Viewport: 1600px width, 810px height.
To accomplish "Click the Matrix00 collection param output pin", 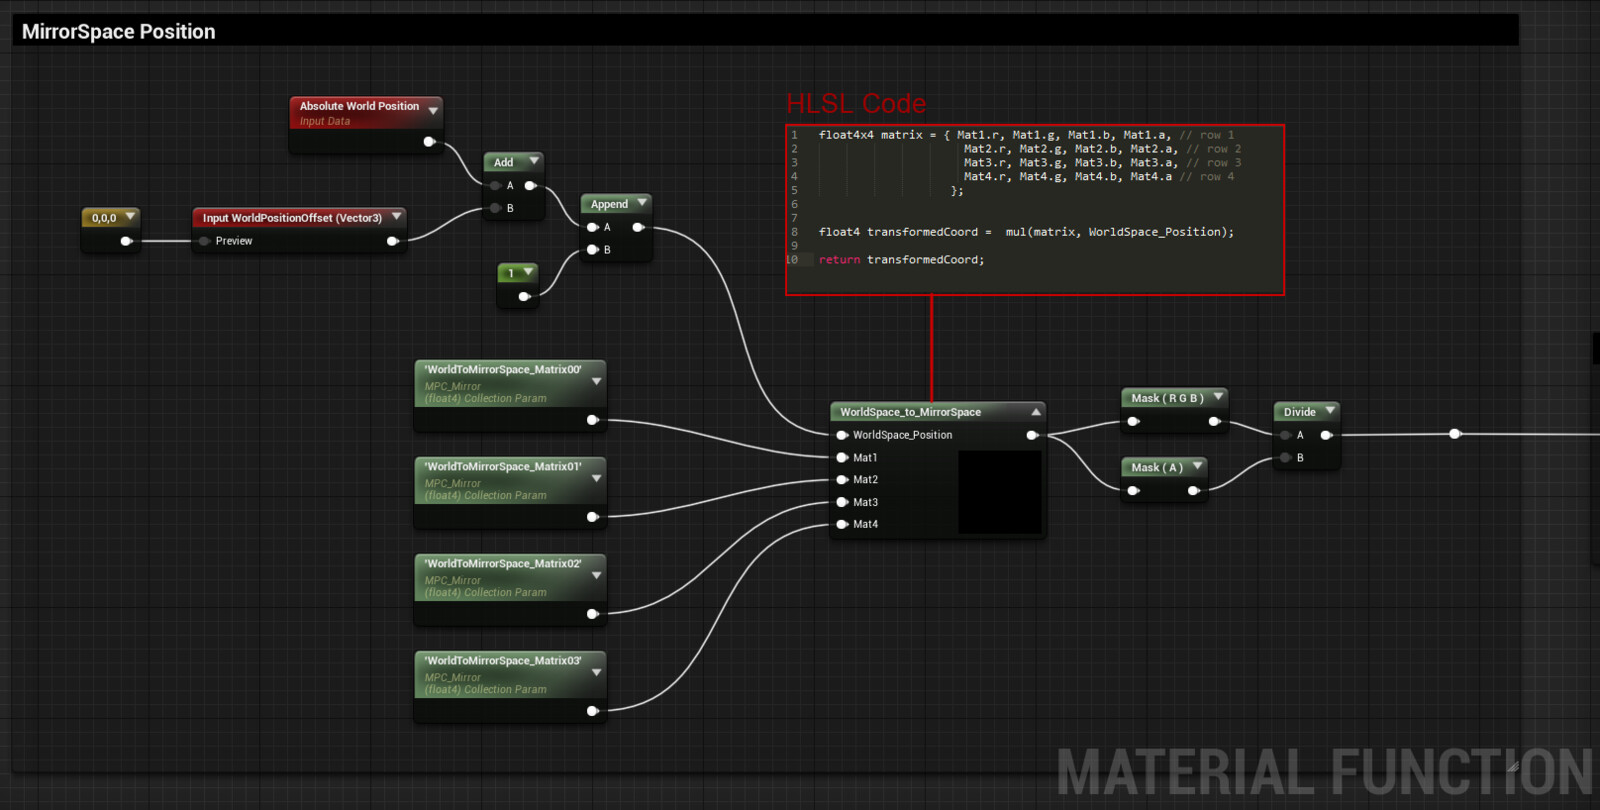I will point(593,420).
